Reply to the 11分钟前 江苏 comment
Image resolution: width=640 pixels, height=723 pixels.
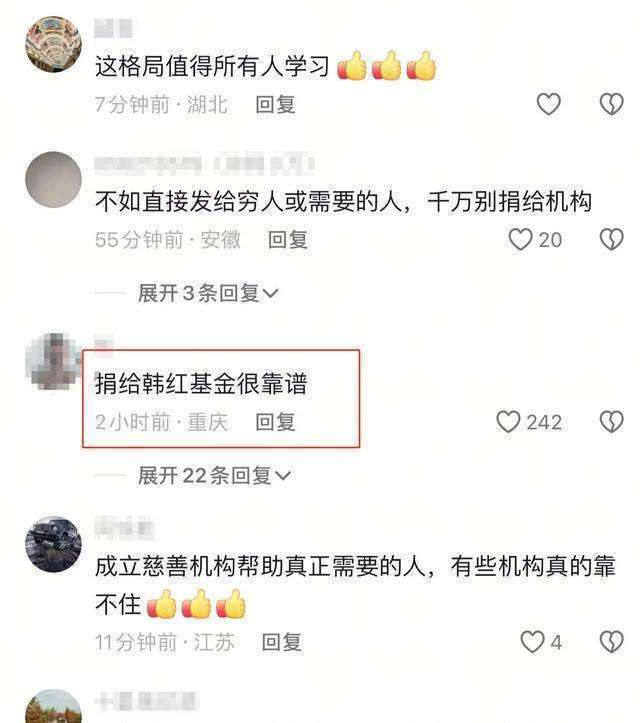click(x=282, y=642)
